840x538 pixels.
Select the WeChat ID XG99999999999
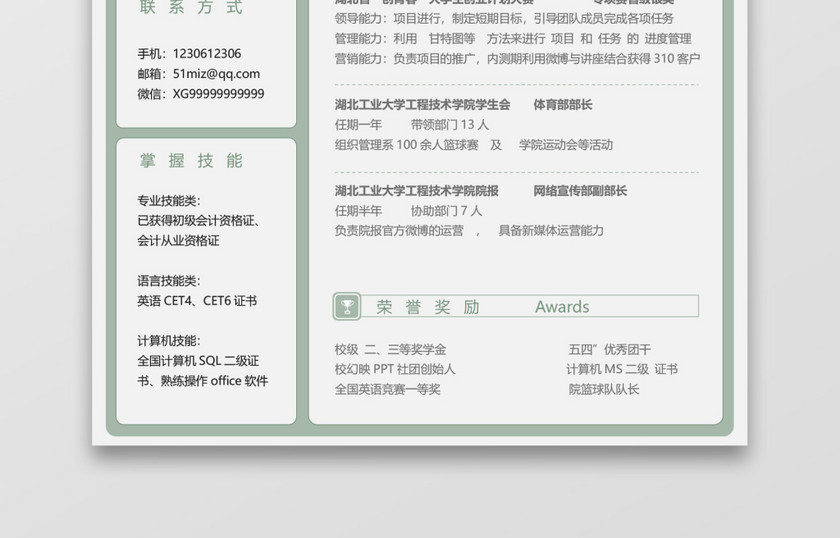[x=219, y=94]
